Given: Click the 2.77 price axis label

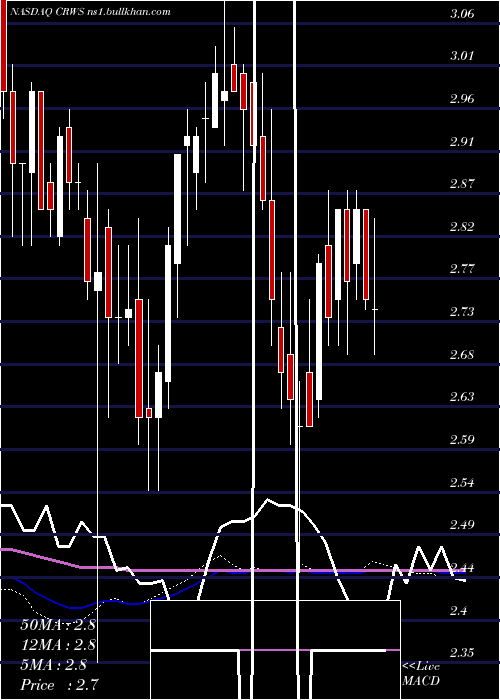Looking at the screenshot, I should coord(462,269).
